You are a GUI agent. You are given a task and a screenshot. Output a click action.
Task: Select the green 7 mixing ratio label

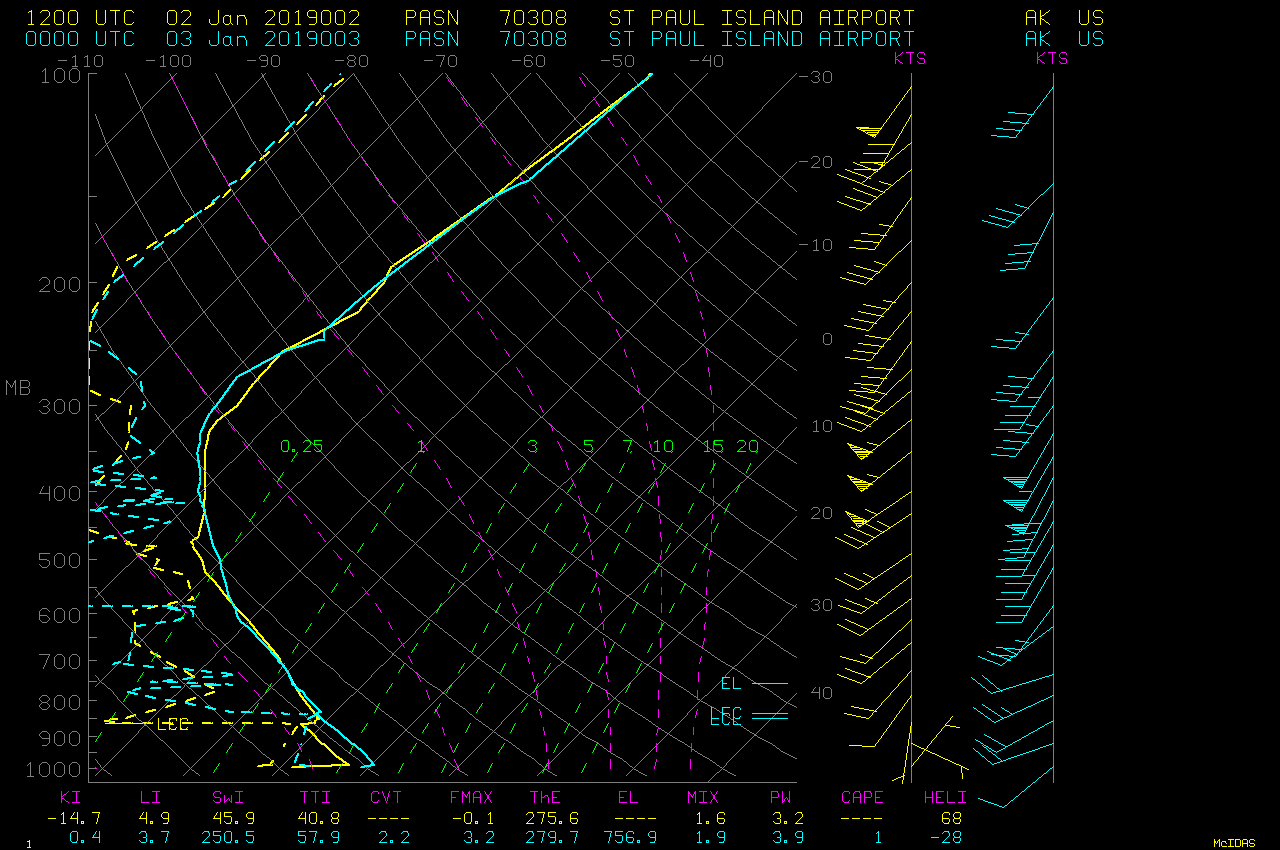[x=627, y=446]
